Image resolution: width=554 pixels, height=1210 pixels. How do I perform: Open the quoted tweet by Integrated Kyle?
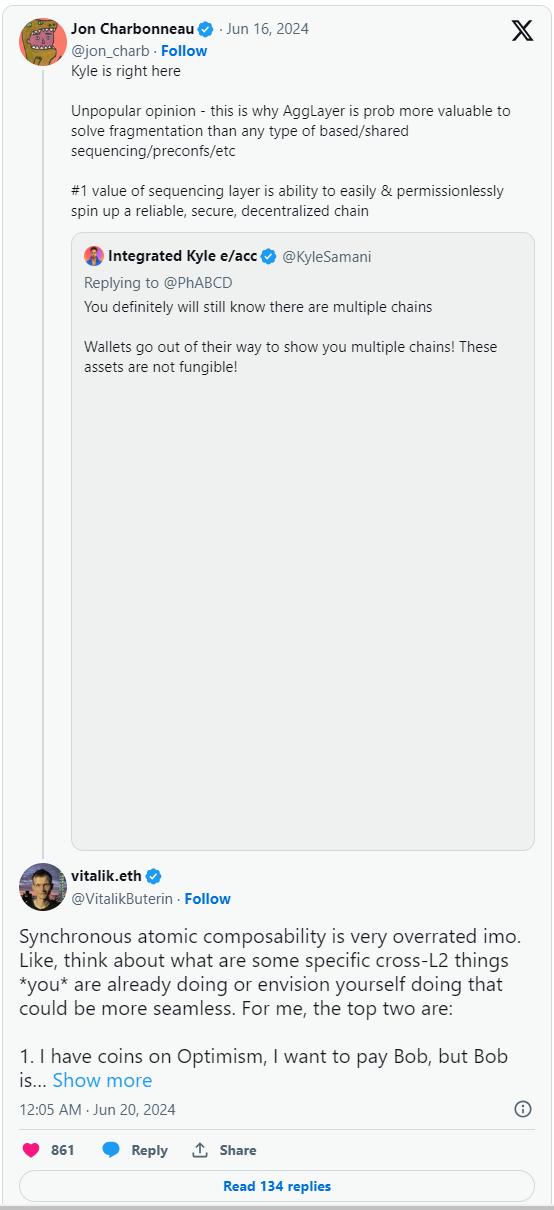[x=303, y=541]
